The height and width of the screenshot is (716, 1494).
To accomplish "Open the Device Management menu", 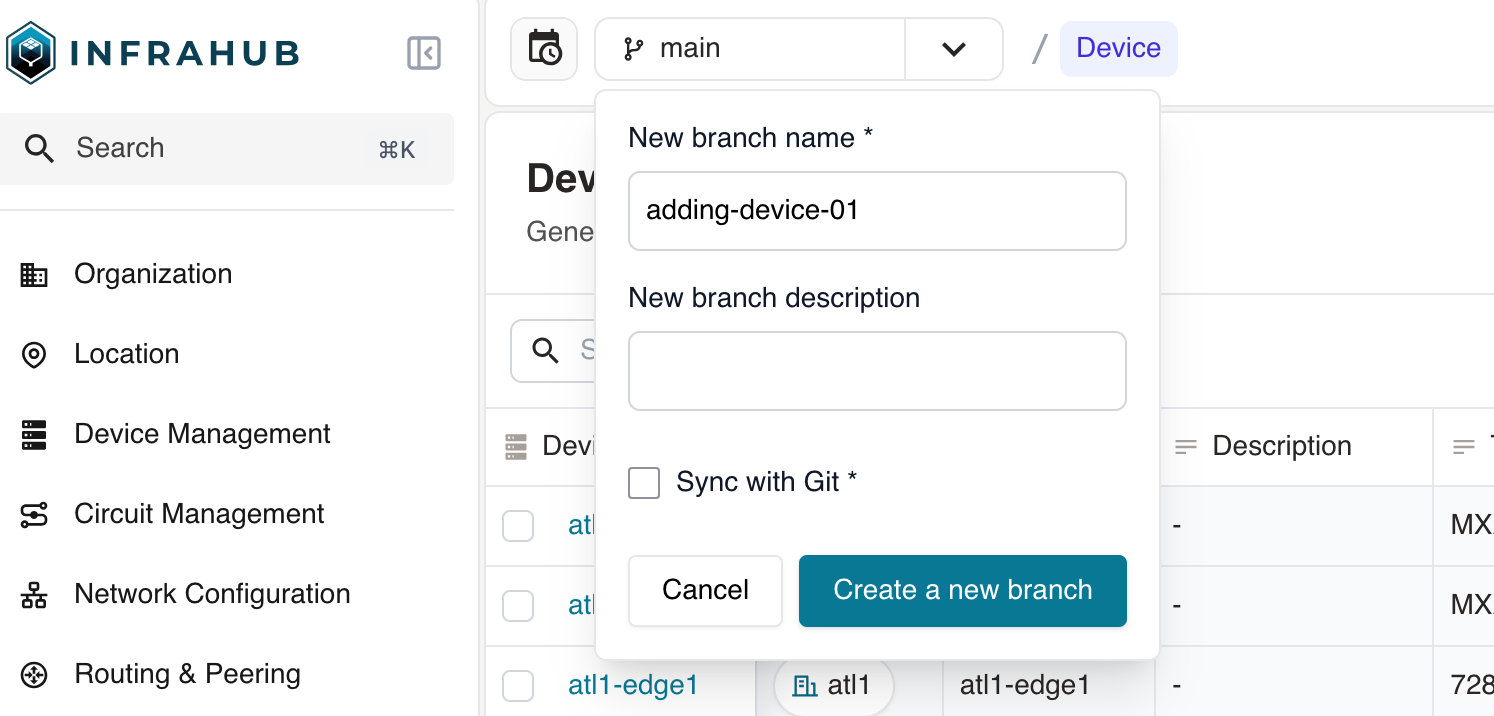I will tap(202, 434).
